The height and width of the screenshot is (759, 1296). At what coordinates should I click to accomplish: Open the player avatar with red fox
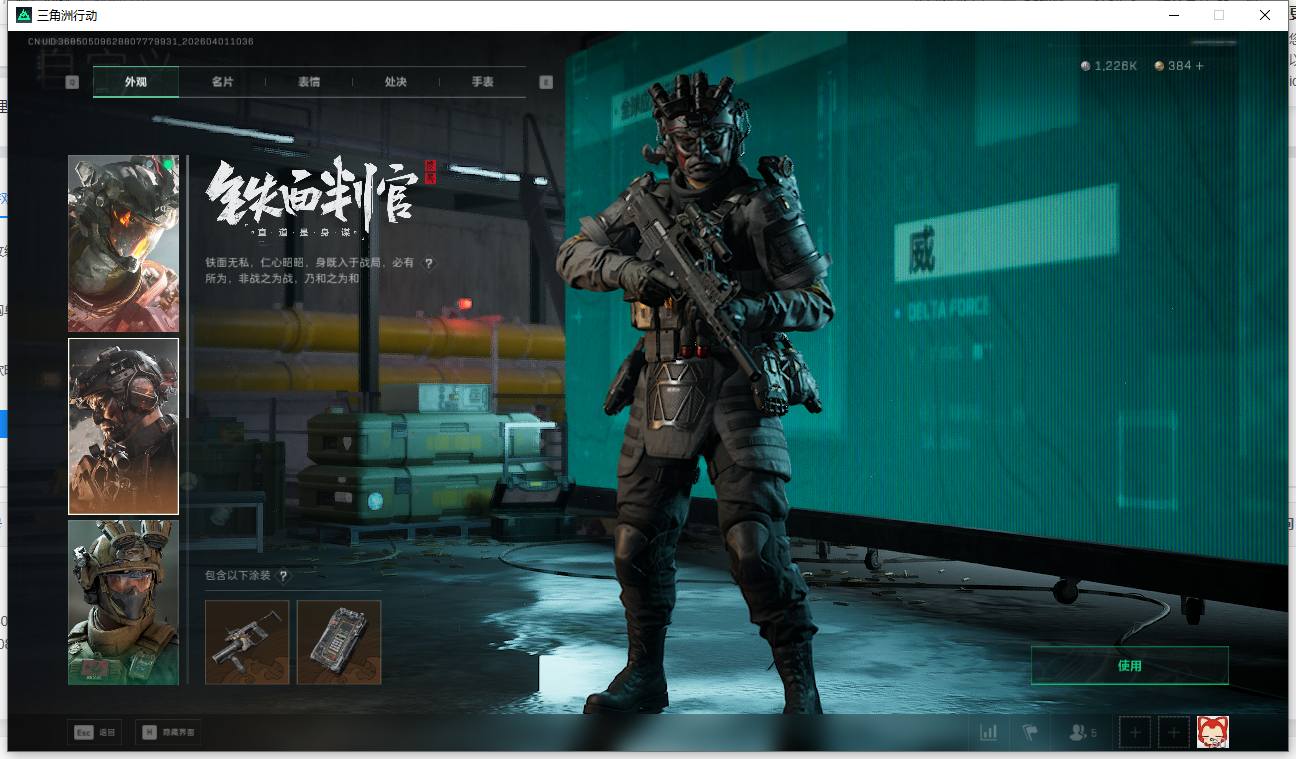(1213, 733)
